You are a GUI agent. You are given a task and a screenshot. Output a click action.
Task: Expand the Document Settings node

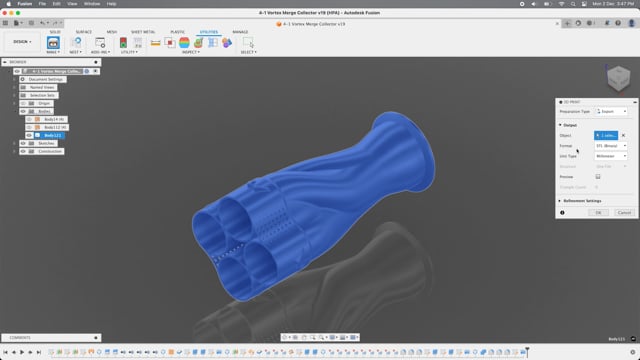(x=14, y=79)
